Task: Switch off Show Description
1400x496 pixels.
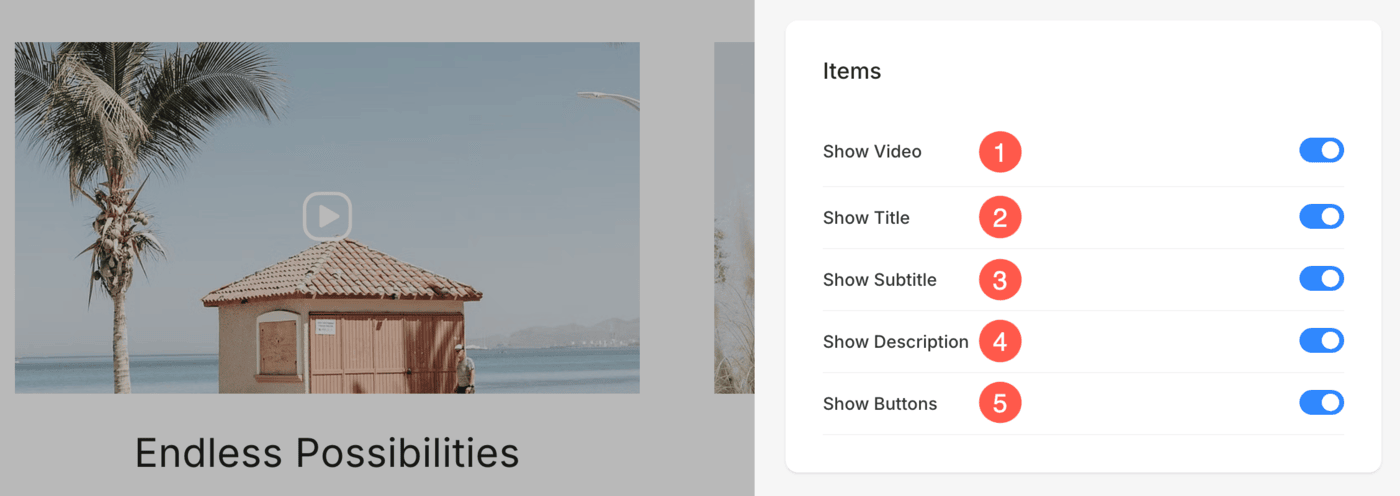Action: tap(1321, 341)
